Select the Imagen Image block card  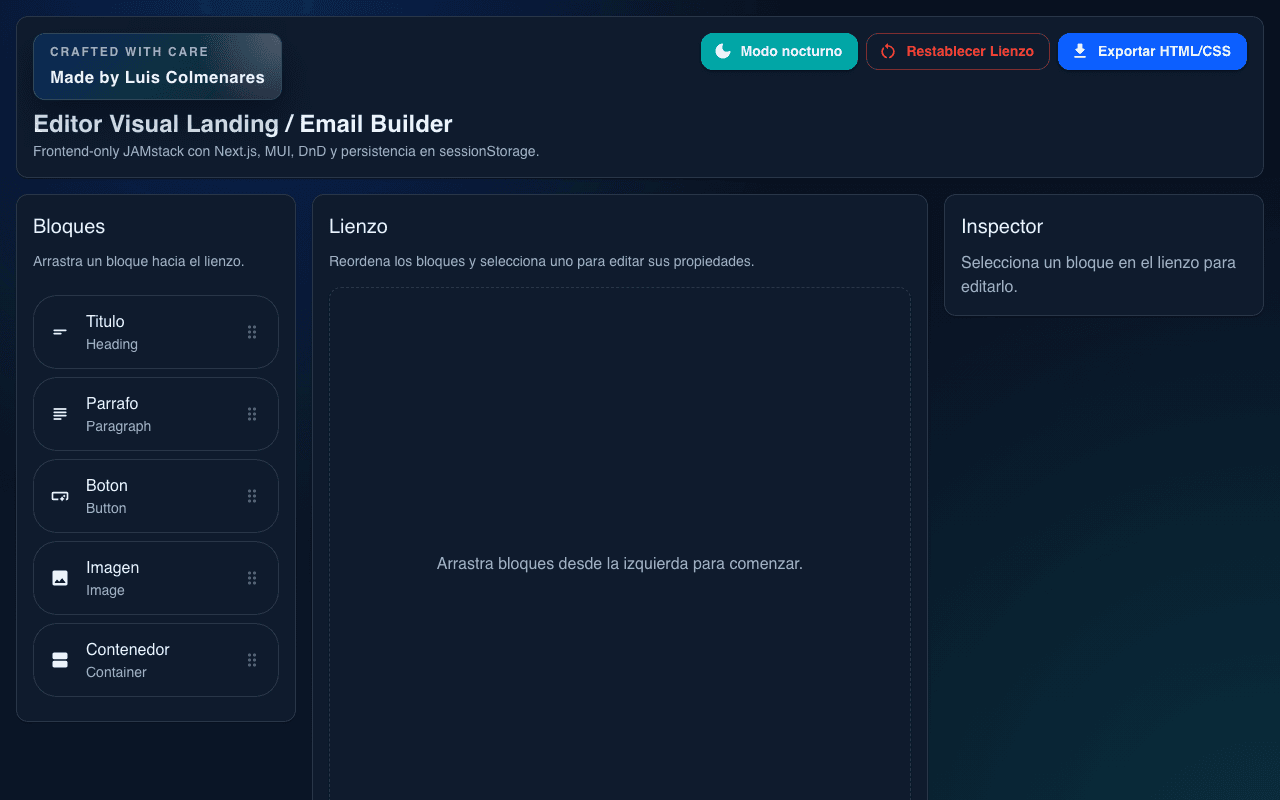click(x=156, y=578)
